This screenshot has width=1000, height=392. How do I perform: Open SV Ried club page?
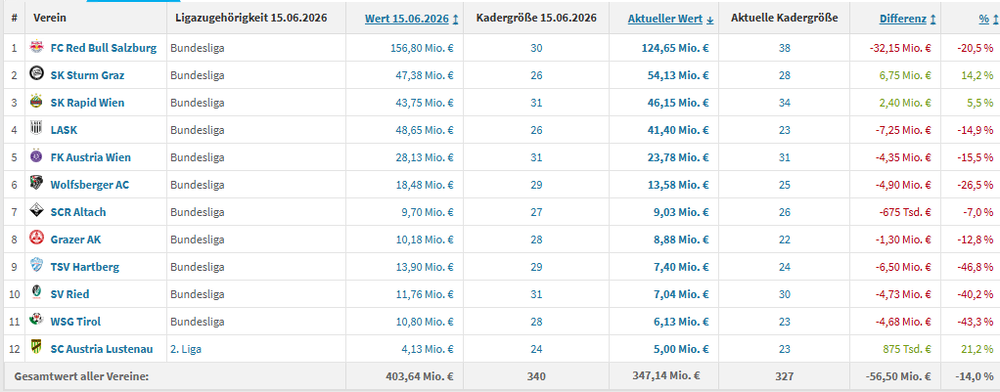click(70, 294)
